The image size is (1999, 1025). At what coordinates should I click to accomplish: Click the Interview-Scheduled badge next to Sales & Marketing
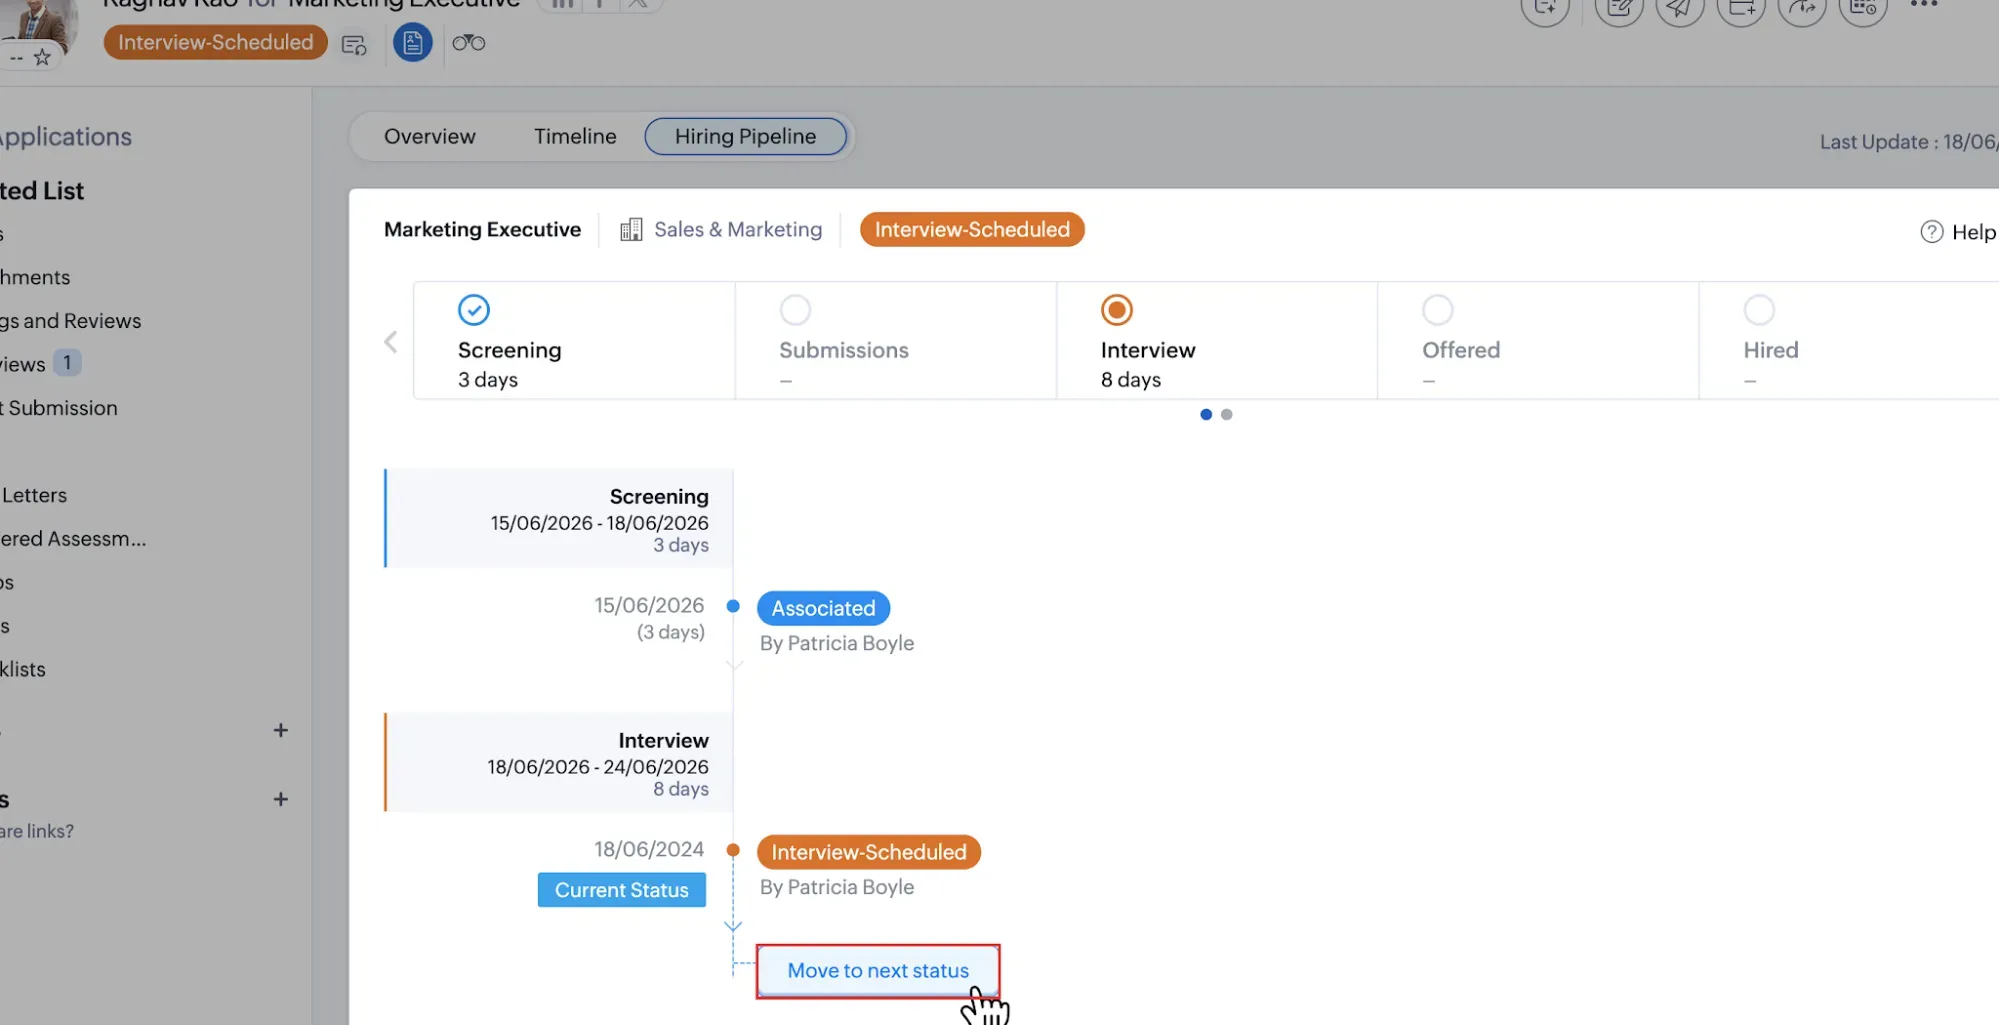pyautogui.click(x=972, y=230)
